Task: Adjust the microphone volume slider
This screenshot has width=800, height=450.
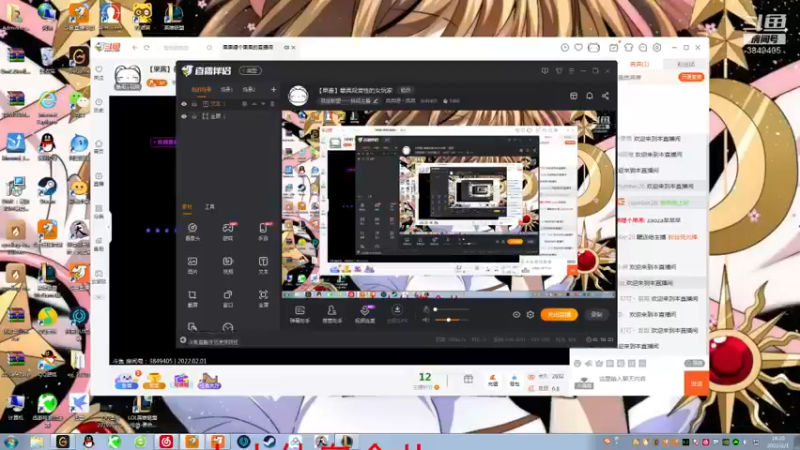Action: (x=451, y=309)
